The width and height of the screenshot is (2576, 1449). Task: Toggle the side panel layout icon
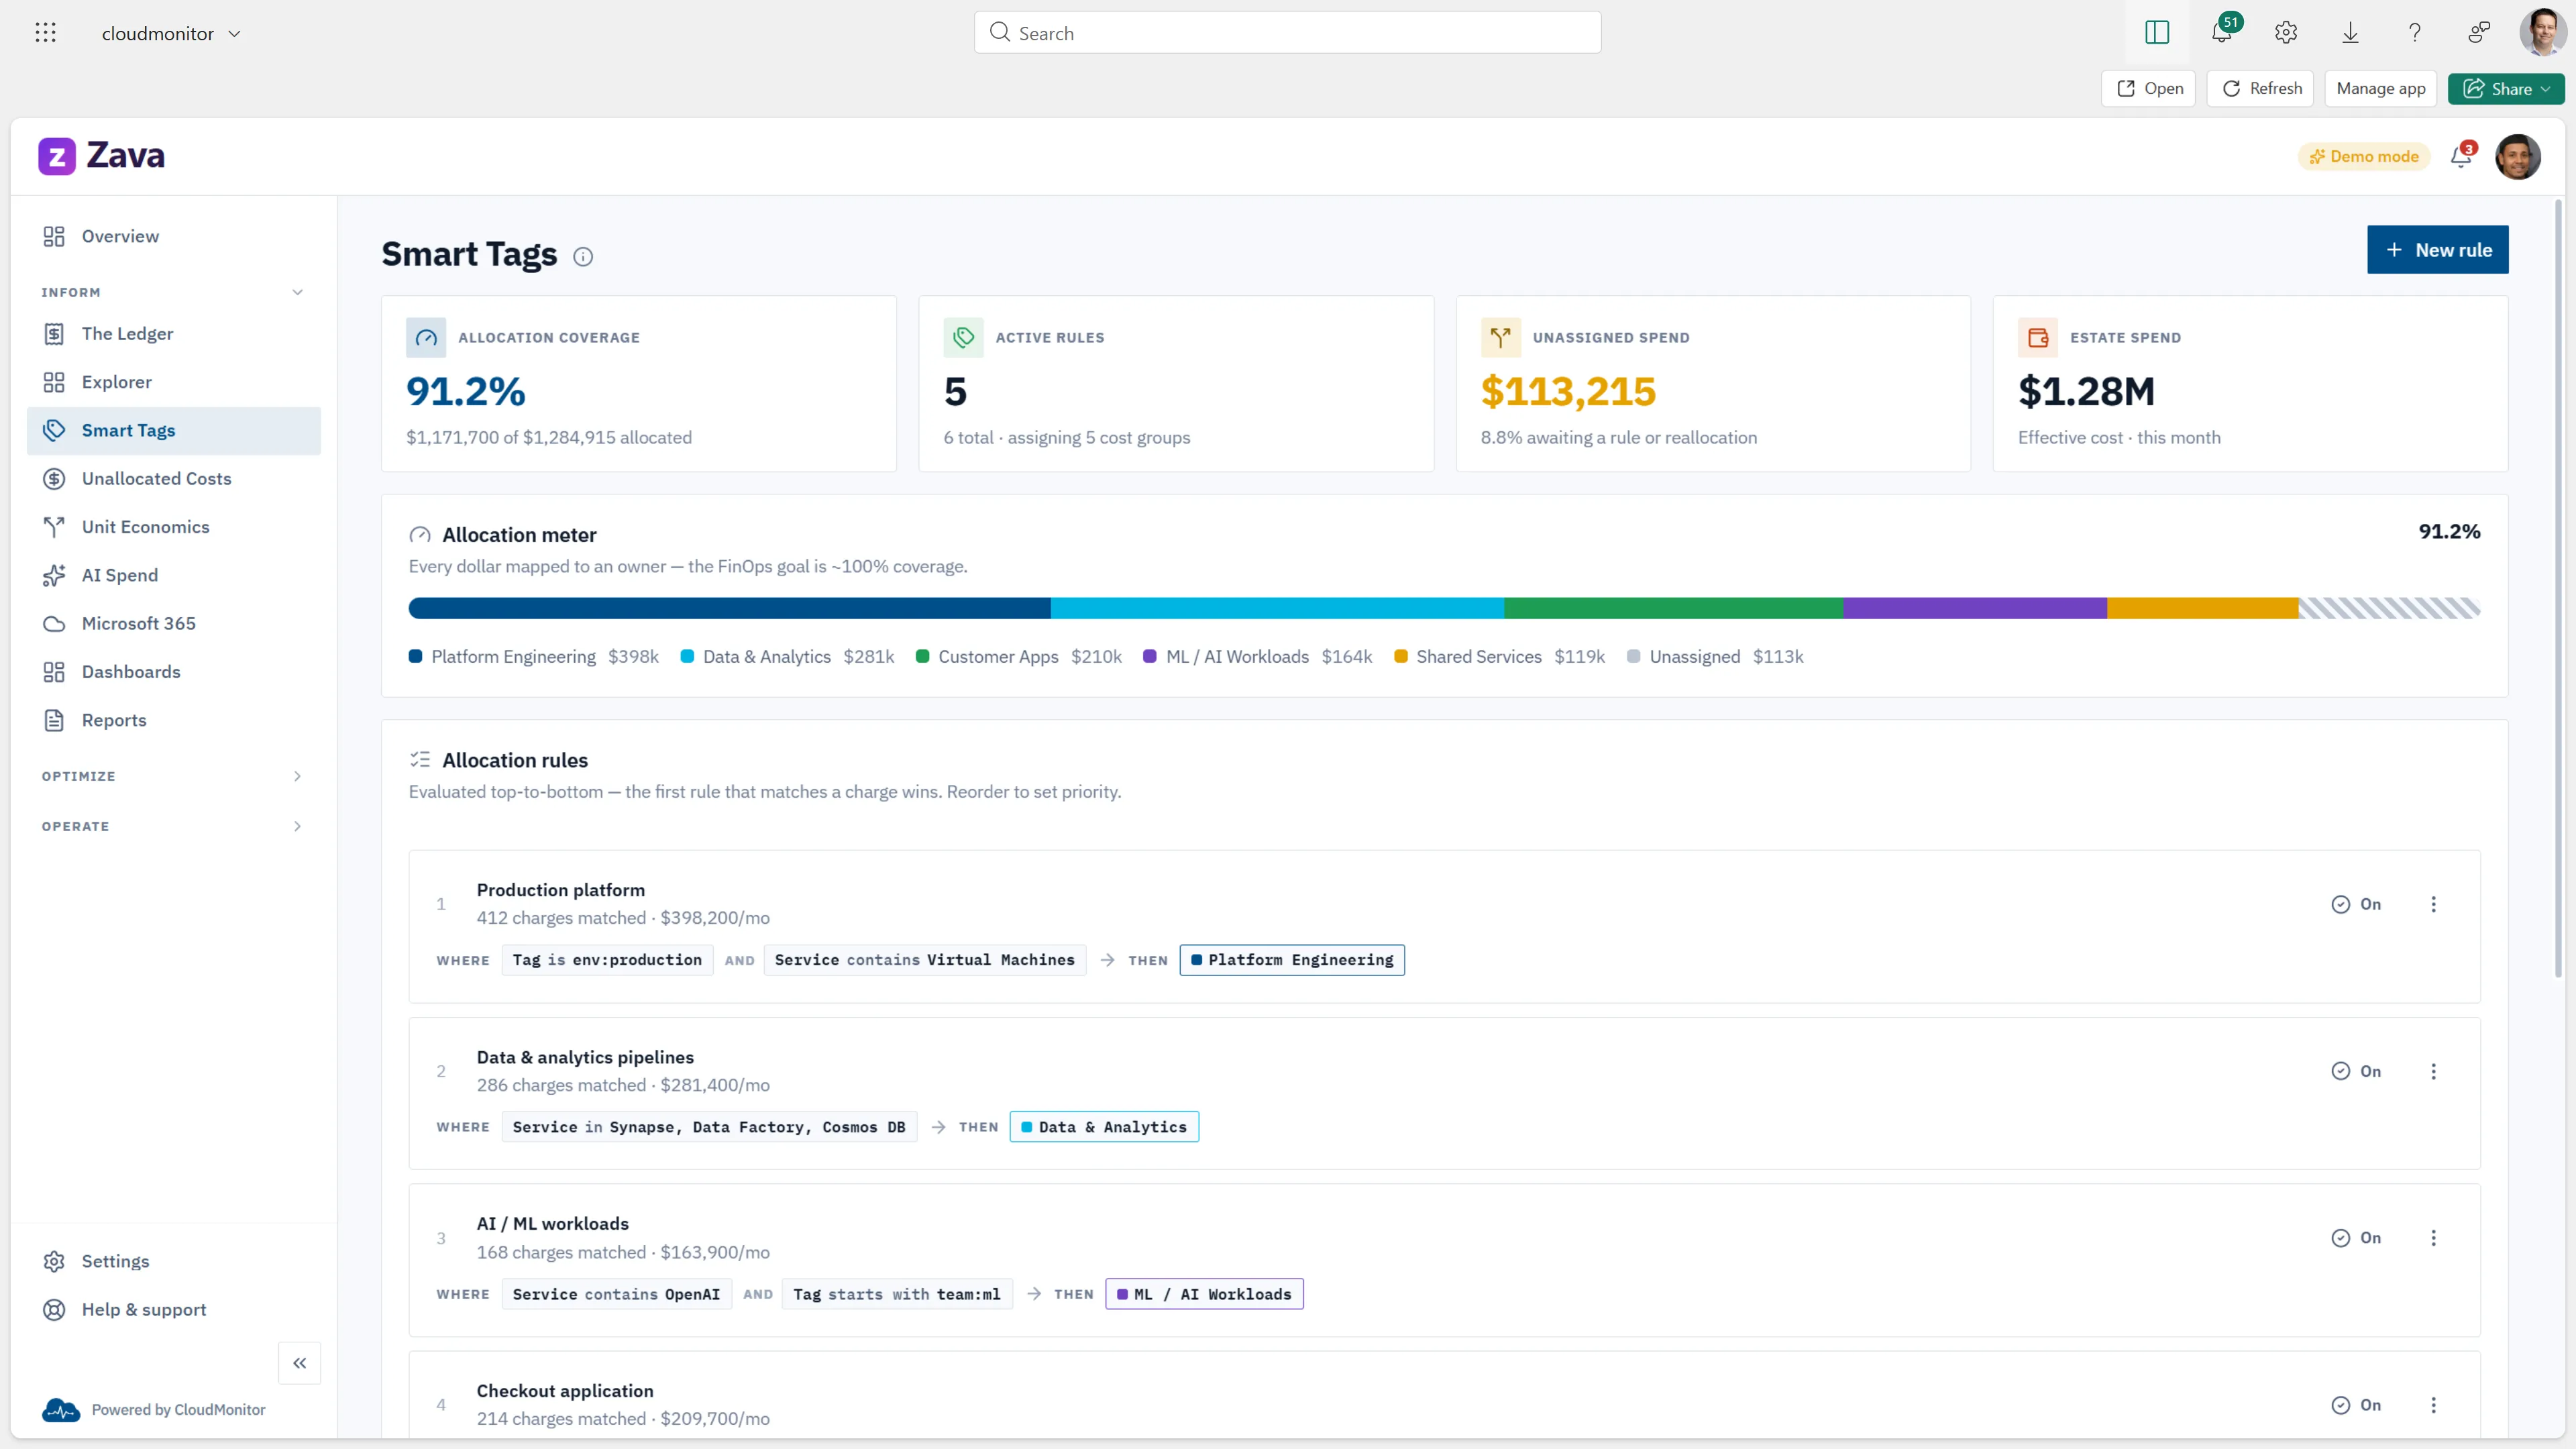[2157, 33]
